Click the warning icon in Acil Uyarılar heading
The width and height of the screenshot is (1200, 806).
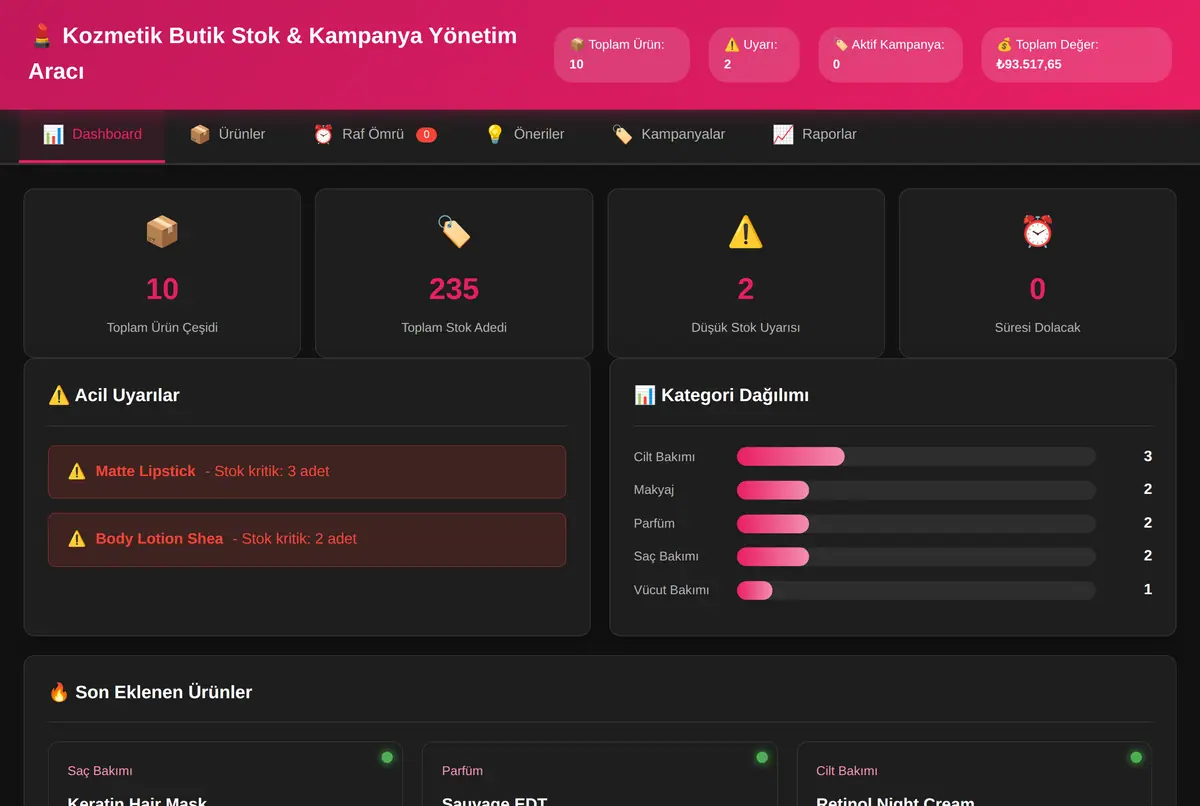[x=59, y=395]
